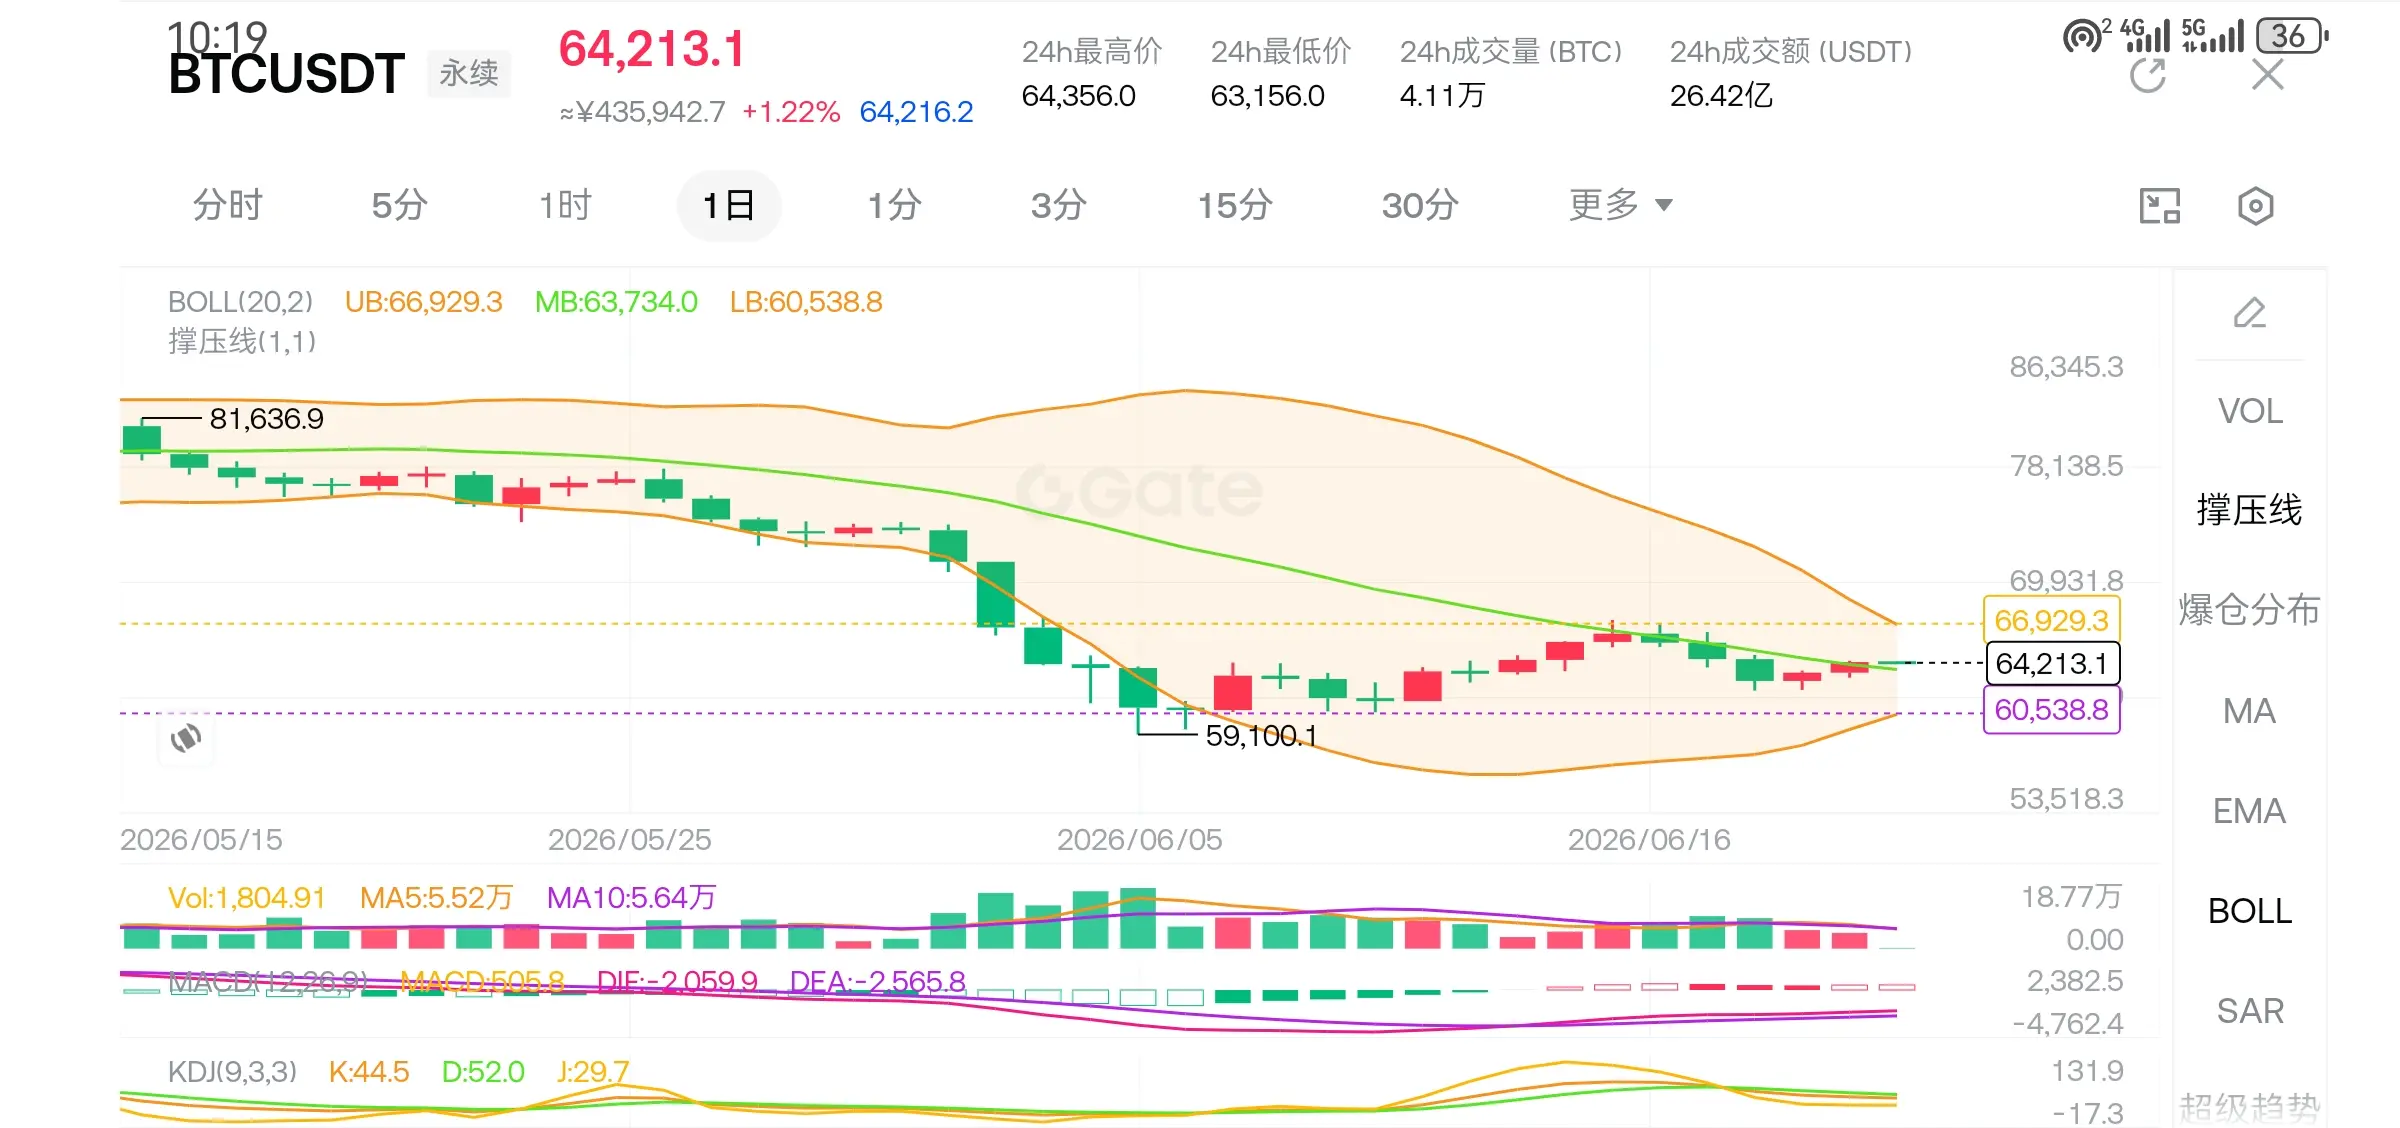Tap the Vol:1,804.91 volume readout
Image resolution: width=2400 pixels, height=1128 pixels.
[246, 898]
